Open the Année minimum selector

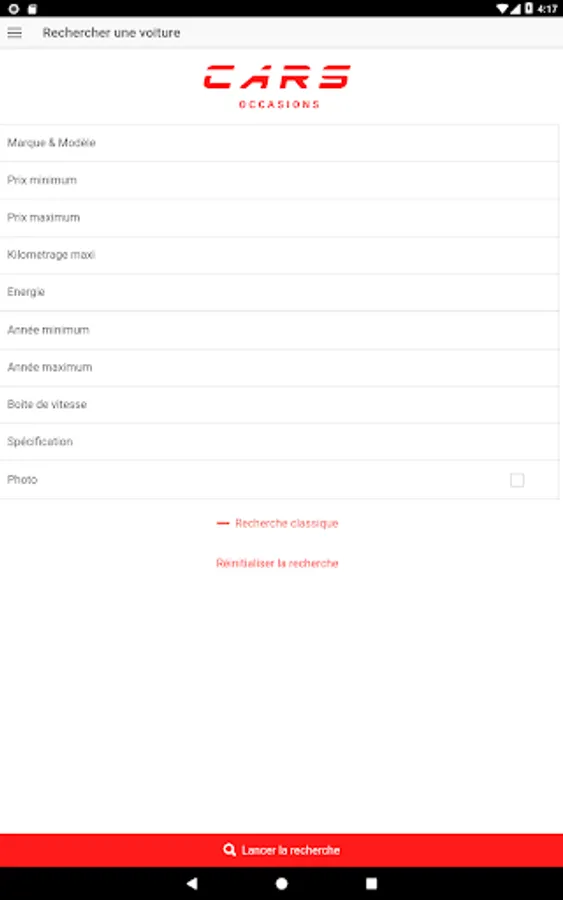pos(279,330)
